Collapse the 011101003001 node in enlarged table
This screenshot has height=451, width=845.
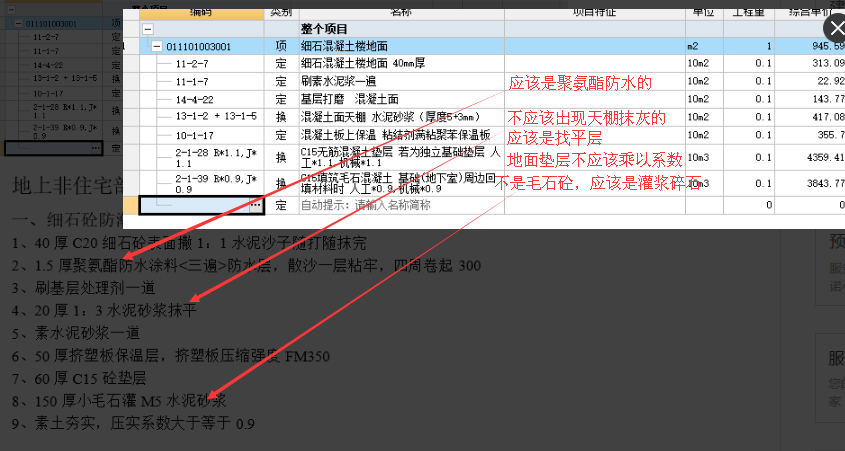(x=157, y=47)
